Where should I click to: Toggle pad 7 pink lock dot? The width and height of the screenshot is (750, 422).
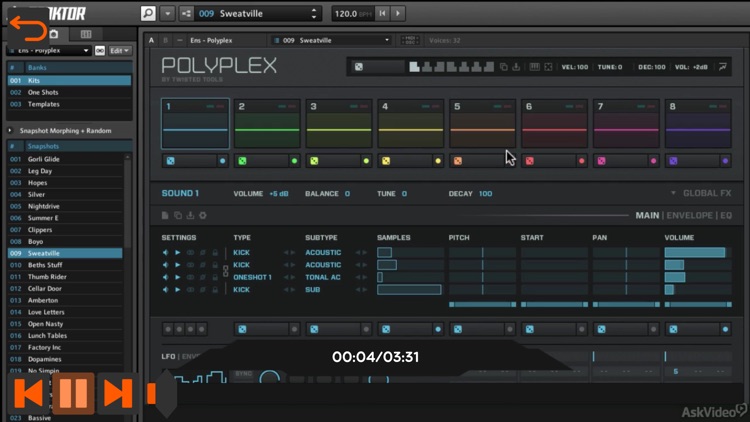(653, 161)
